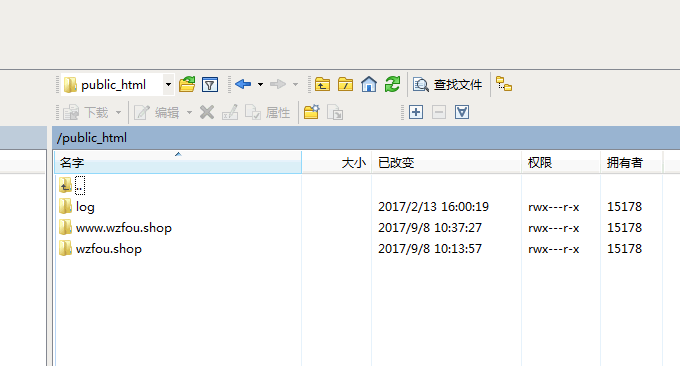This screenshot has width=680, height=366.
Task: Sort by the 名字 column header
Action: click(178, 163)
